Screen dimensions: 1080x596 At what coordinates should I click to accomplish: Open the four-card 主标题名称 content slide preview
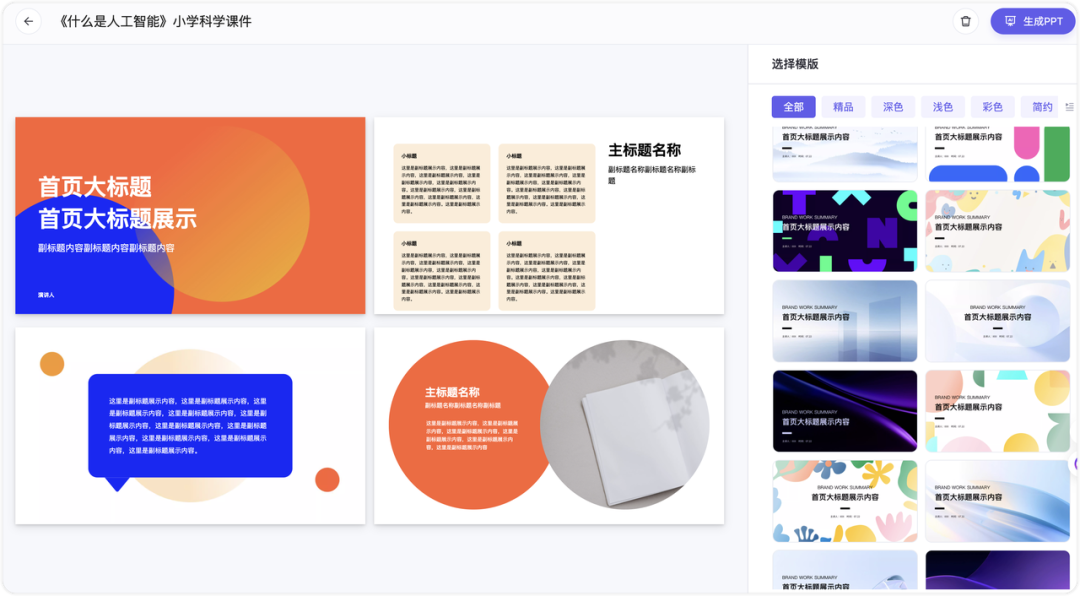coord(549,216)
